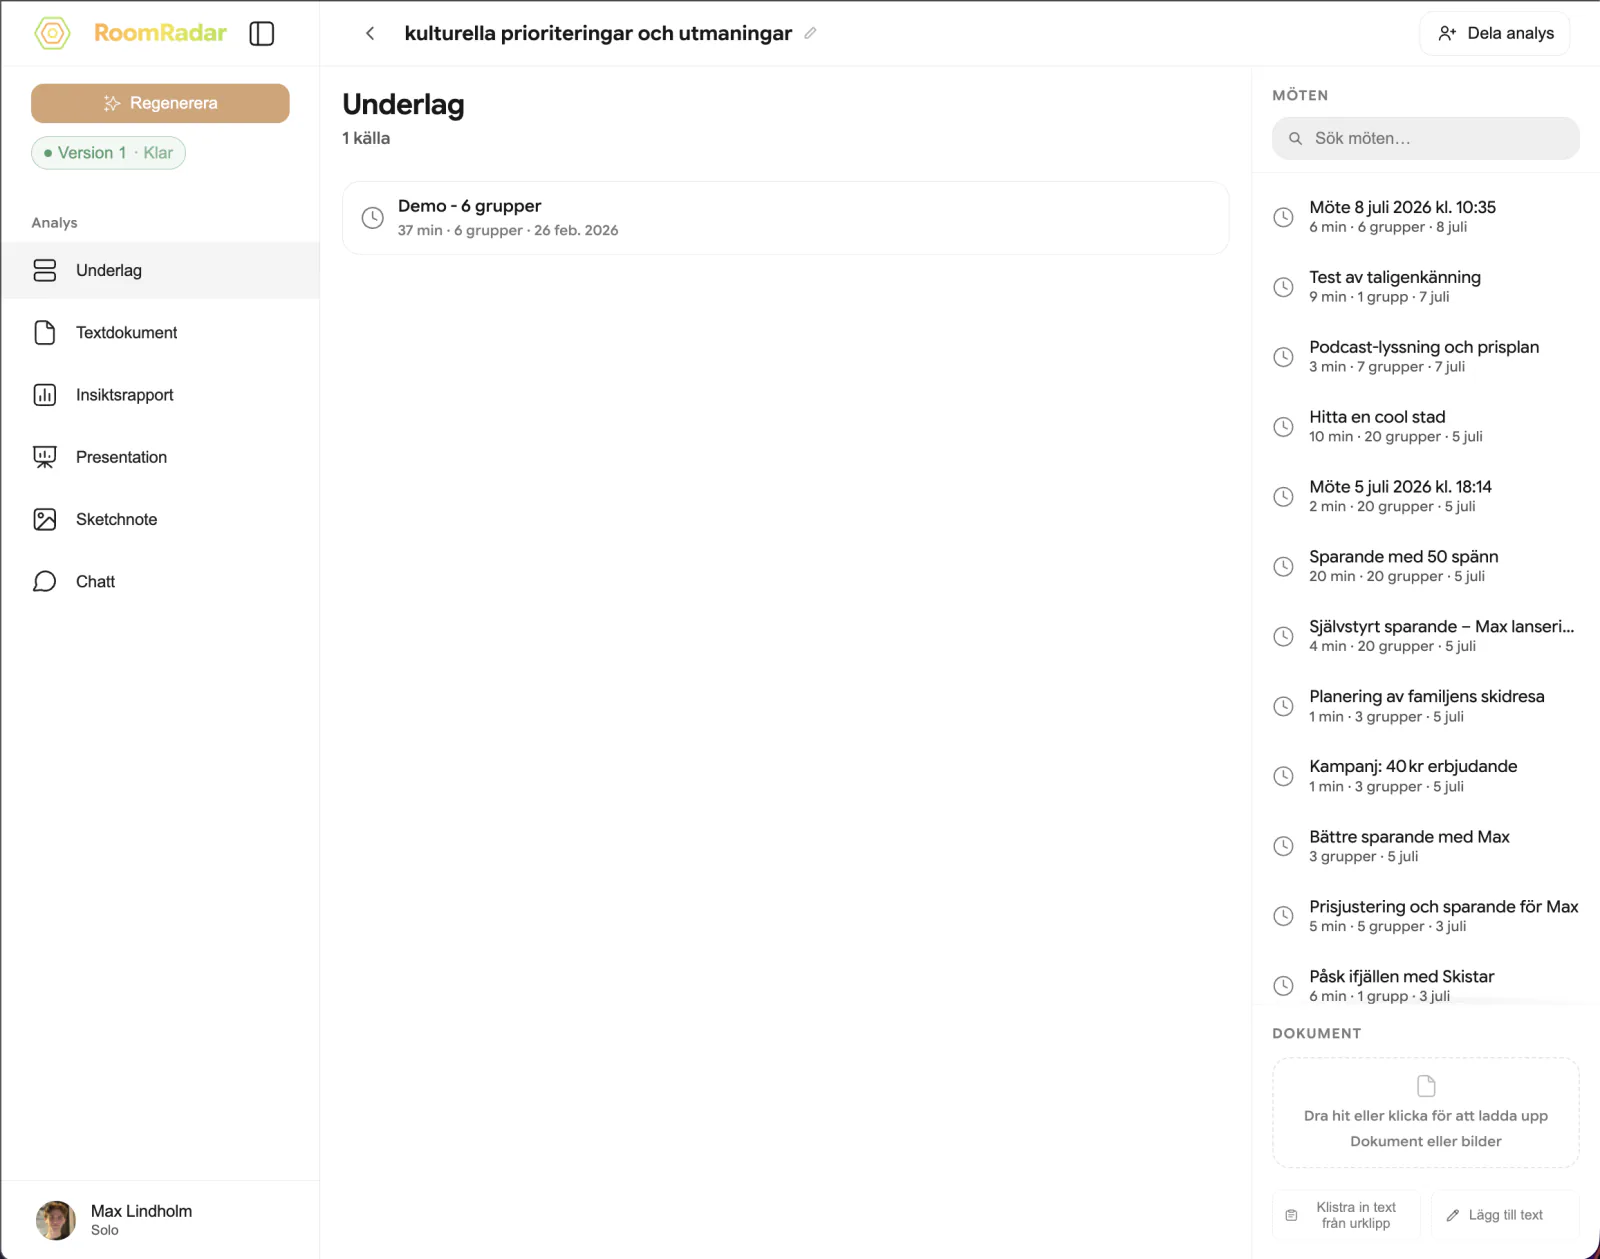Click the clock icon beside Kampanj: 40 kr erbjudande
1600x1259 pixels.
click(1283, 776)
